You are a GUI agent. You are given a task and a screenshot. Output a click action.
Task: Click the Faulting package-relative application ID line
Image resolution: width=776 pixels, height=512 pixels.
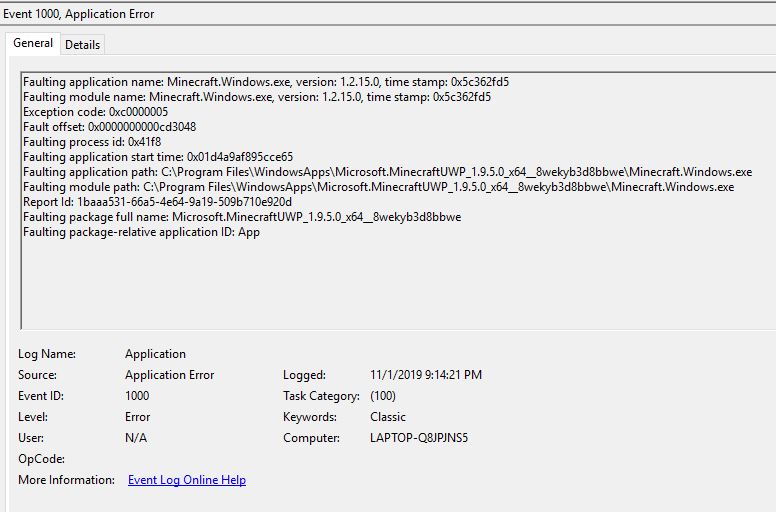click(x=141, y=232)
